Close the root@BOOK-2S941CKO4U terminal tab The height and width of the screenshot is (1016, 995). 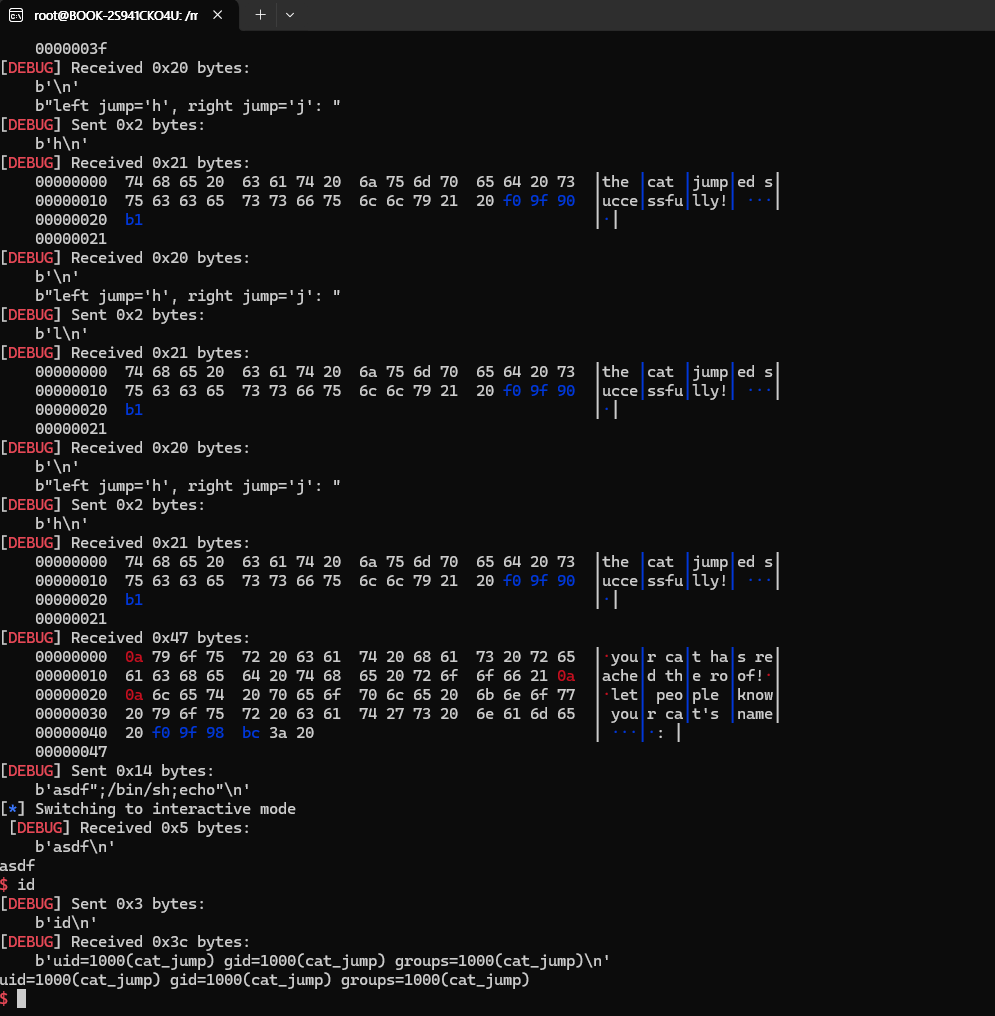(x=218, y=15)
